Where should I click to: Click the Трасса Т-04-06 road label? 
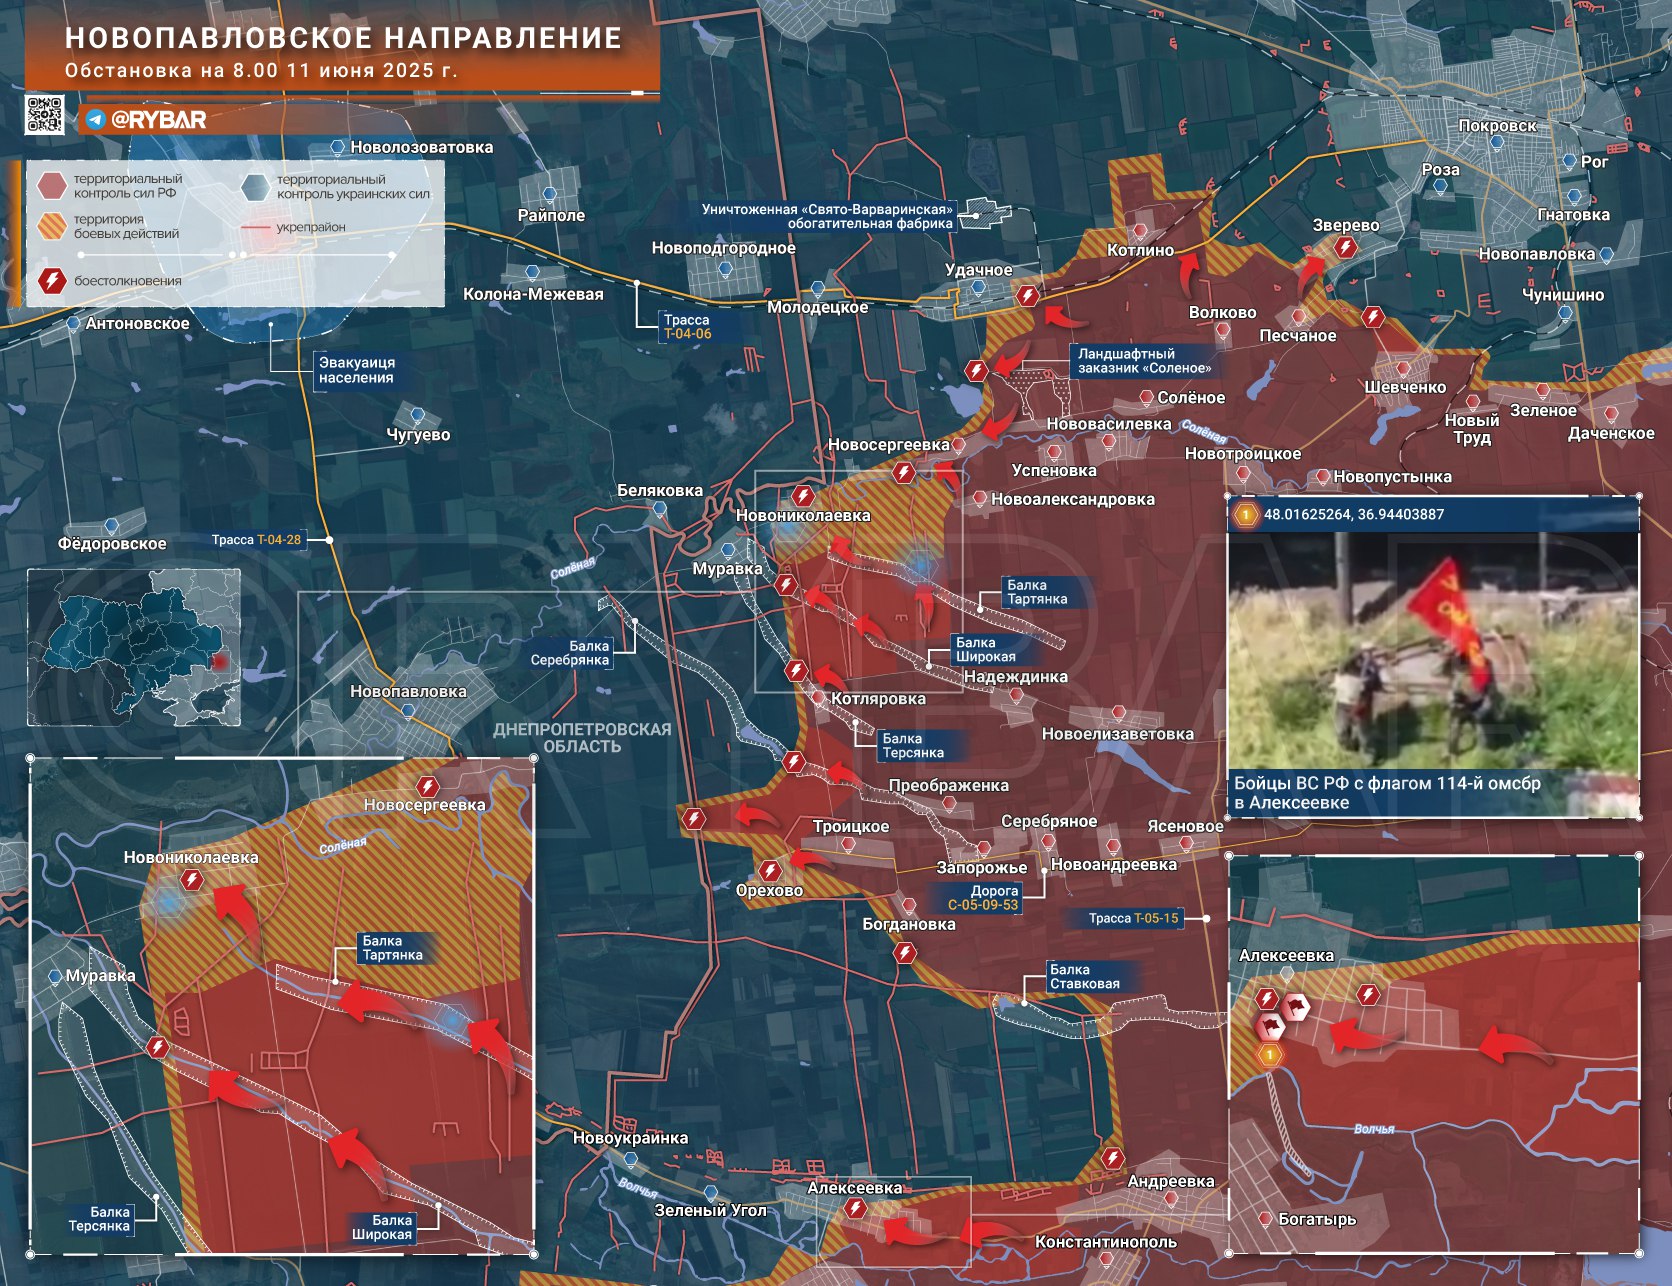point(687,327)
